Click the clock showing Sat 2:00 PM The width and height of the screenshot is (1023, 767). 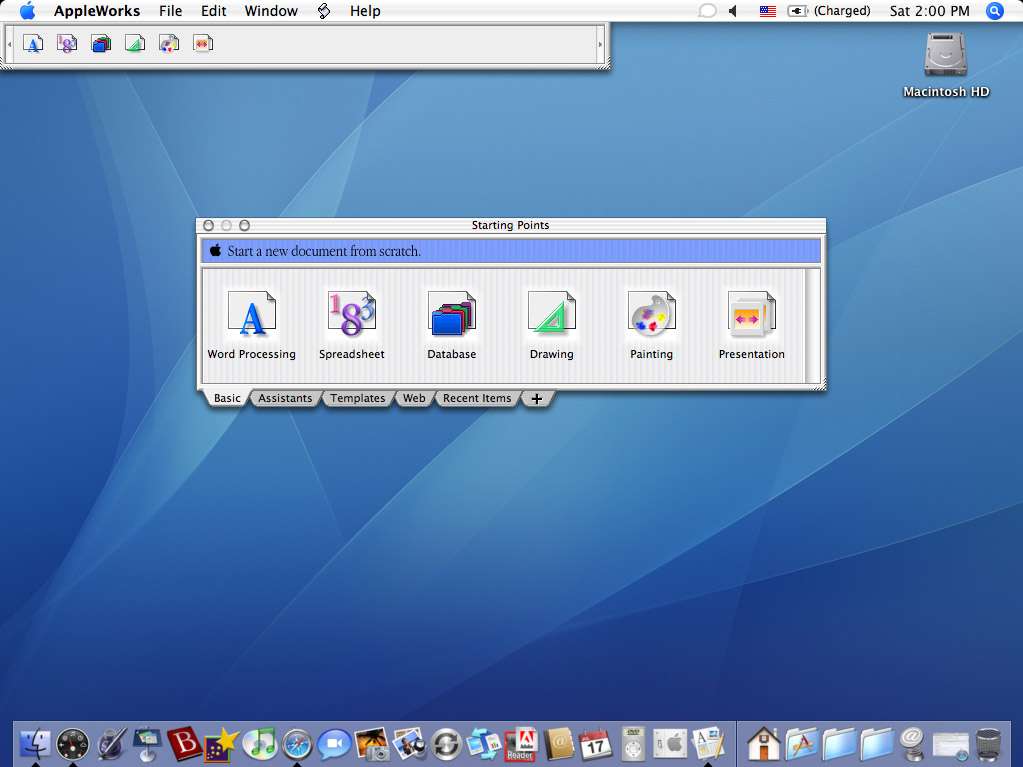pos(930,11)
